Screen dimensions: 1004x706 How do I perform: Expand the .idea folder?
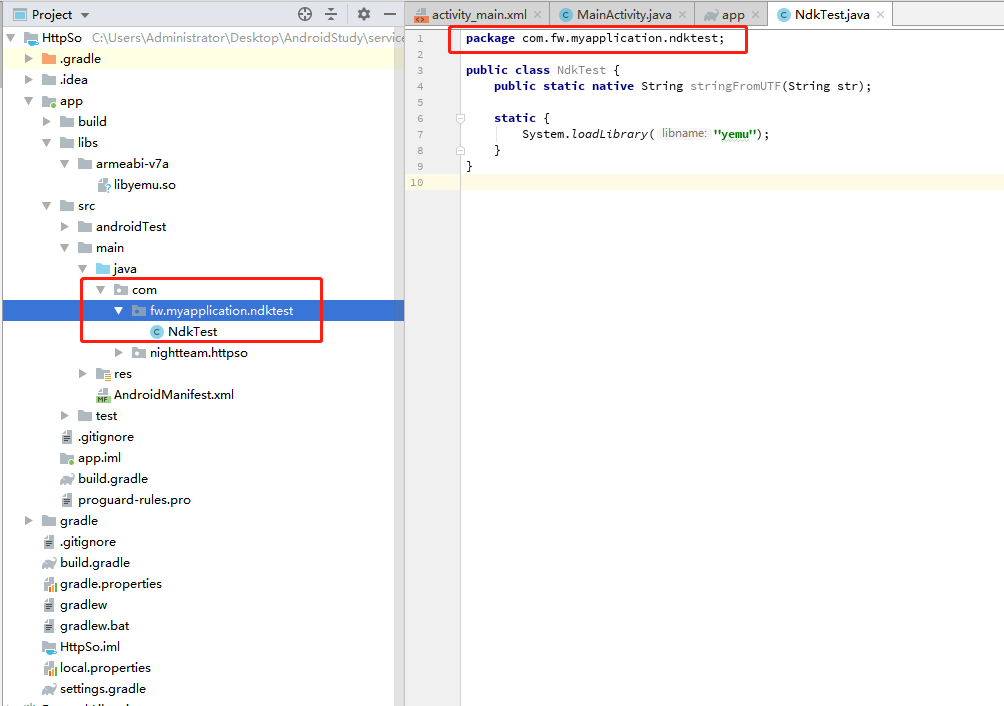tap(29, 79)
